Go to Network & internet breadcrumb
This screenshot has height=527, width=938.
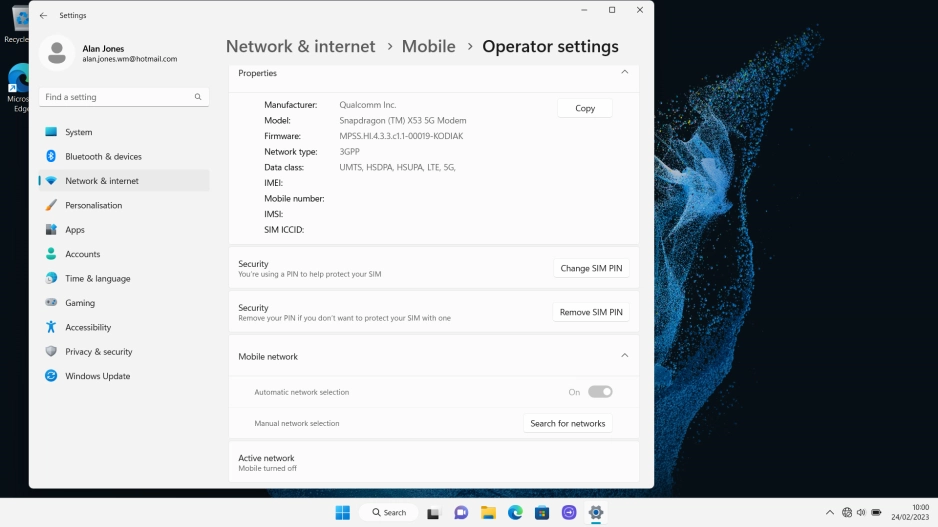click(300, 46)
